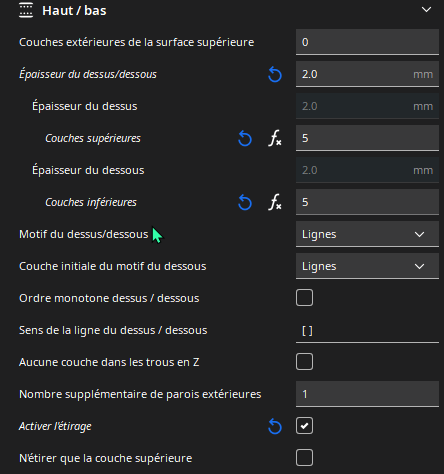444x474 pixels.
Task: Click the formula icon for Couches inférieures
Action: [x=275, y=202]
